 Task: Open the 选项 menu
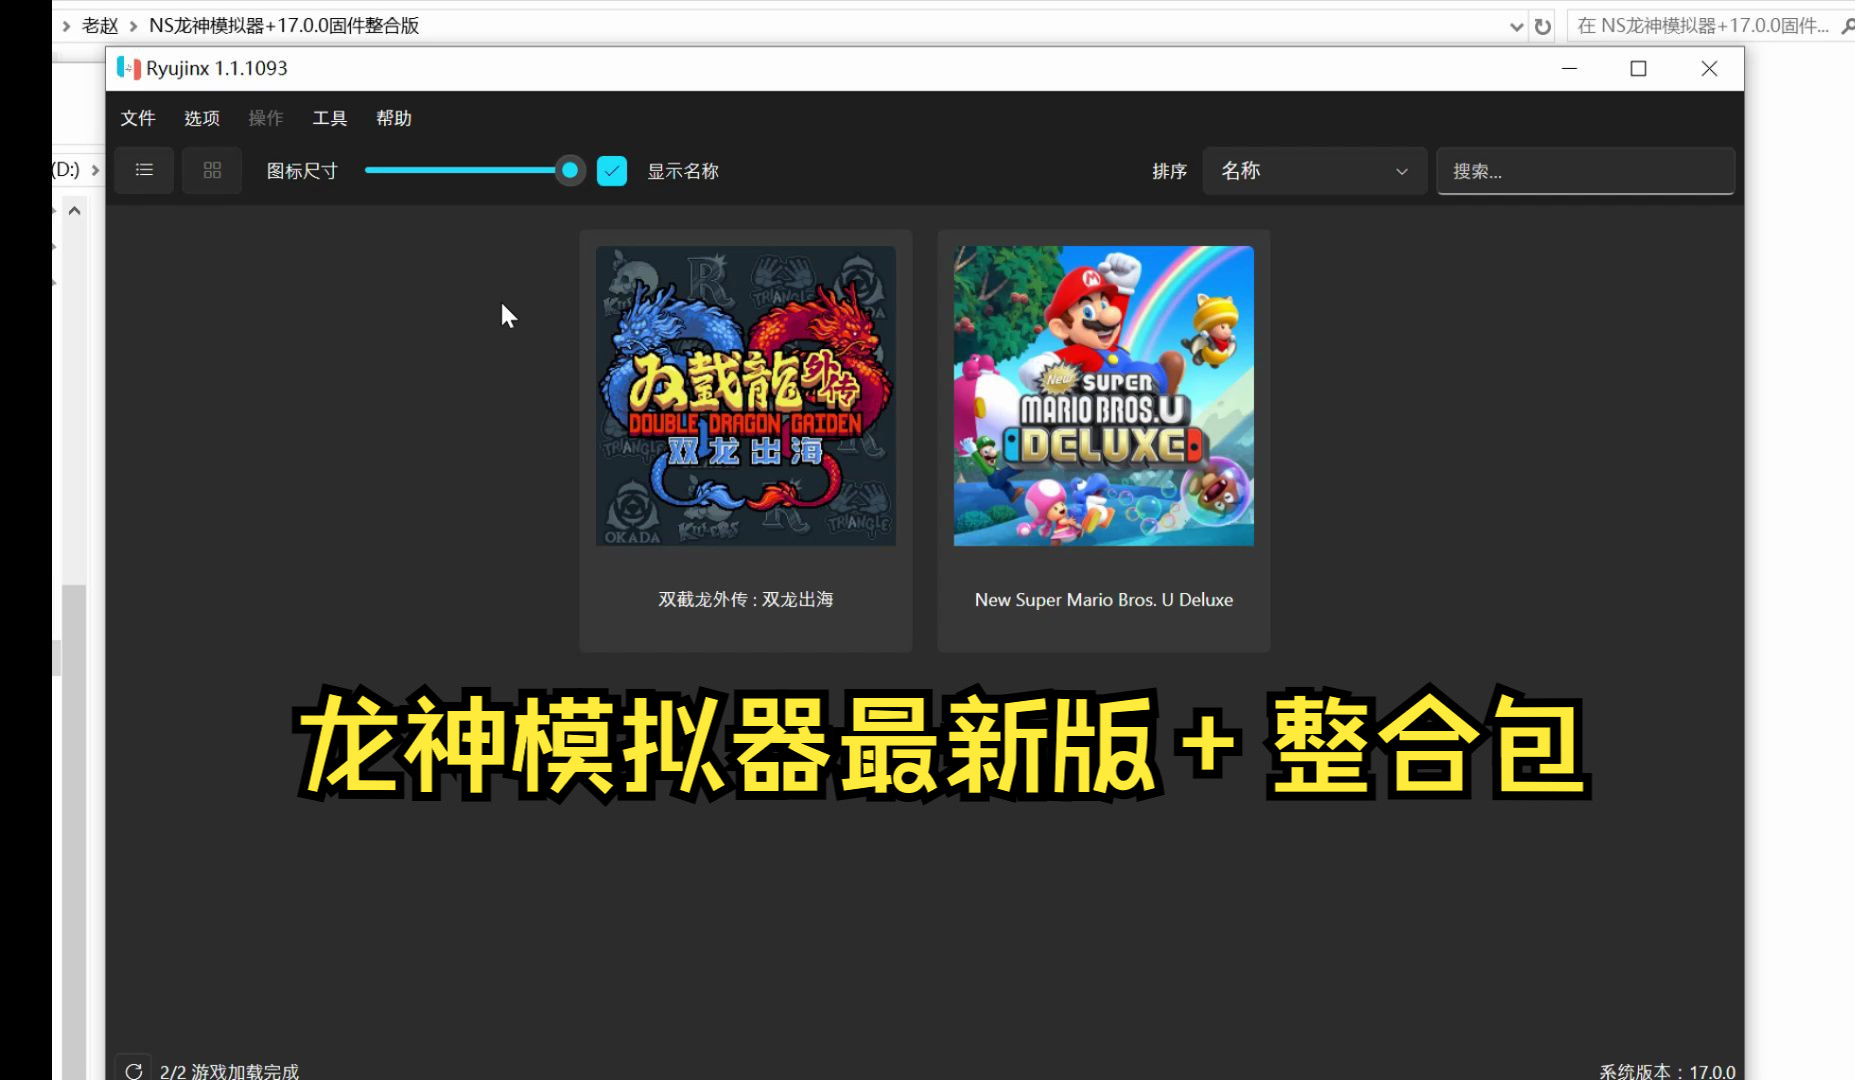click(202, 118)
